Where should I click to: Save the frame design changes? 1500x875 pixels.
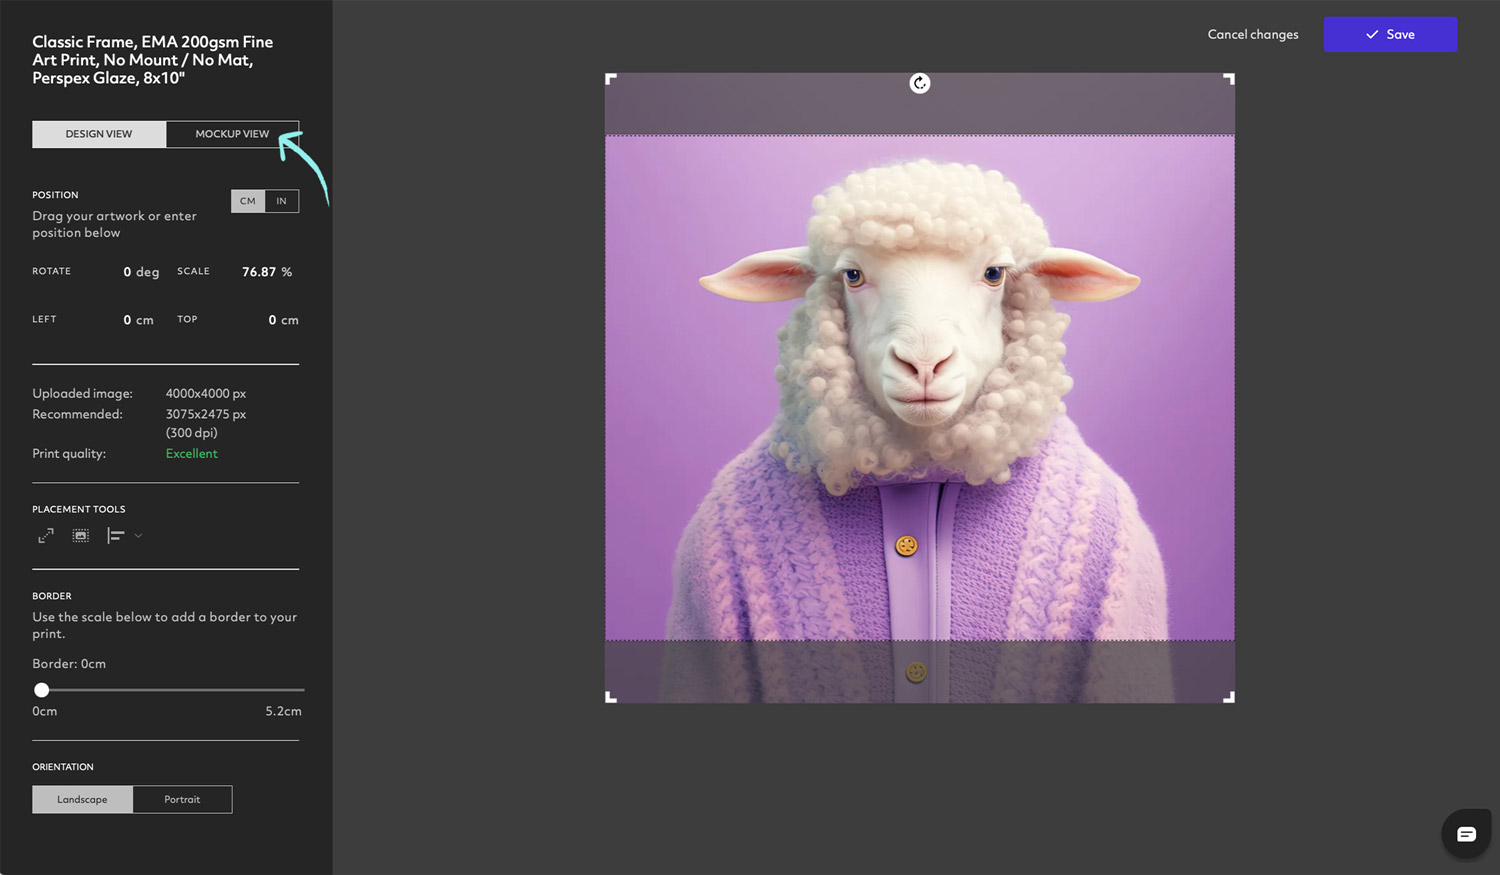[1390, 34]
